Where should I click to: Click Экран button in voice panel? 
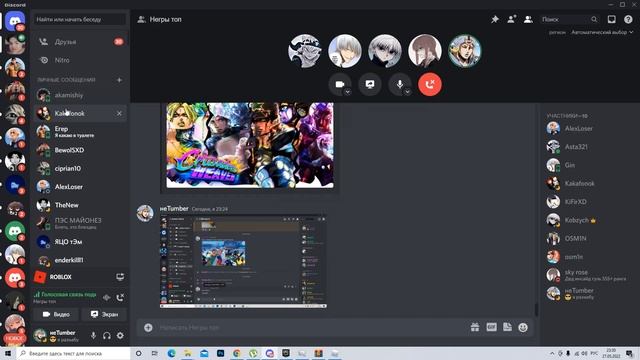point(104,314)
